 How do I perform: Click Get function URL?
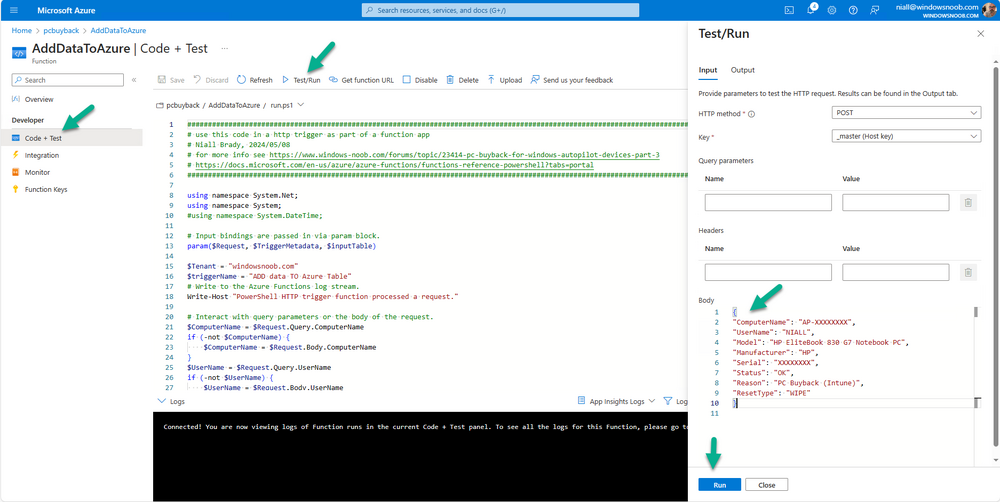point(362,80)
